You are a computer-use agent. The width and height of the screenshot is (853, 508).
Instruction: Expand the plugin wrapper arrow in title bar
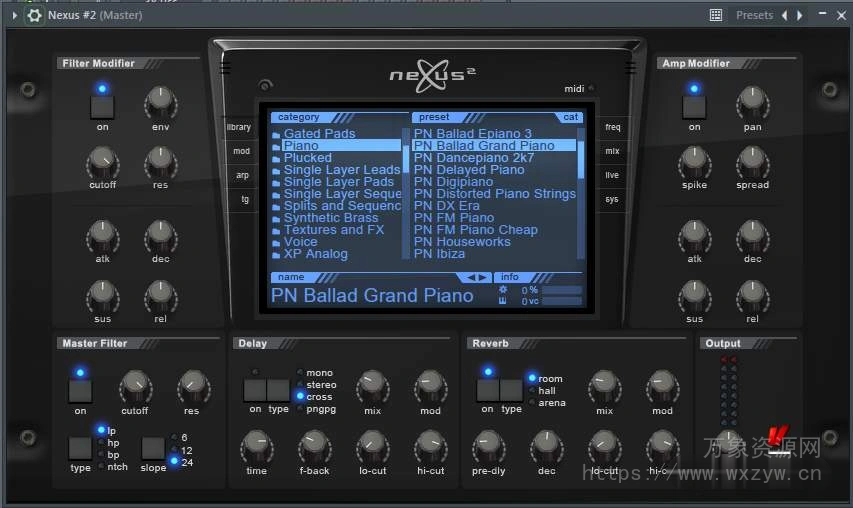pos(15,15)
